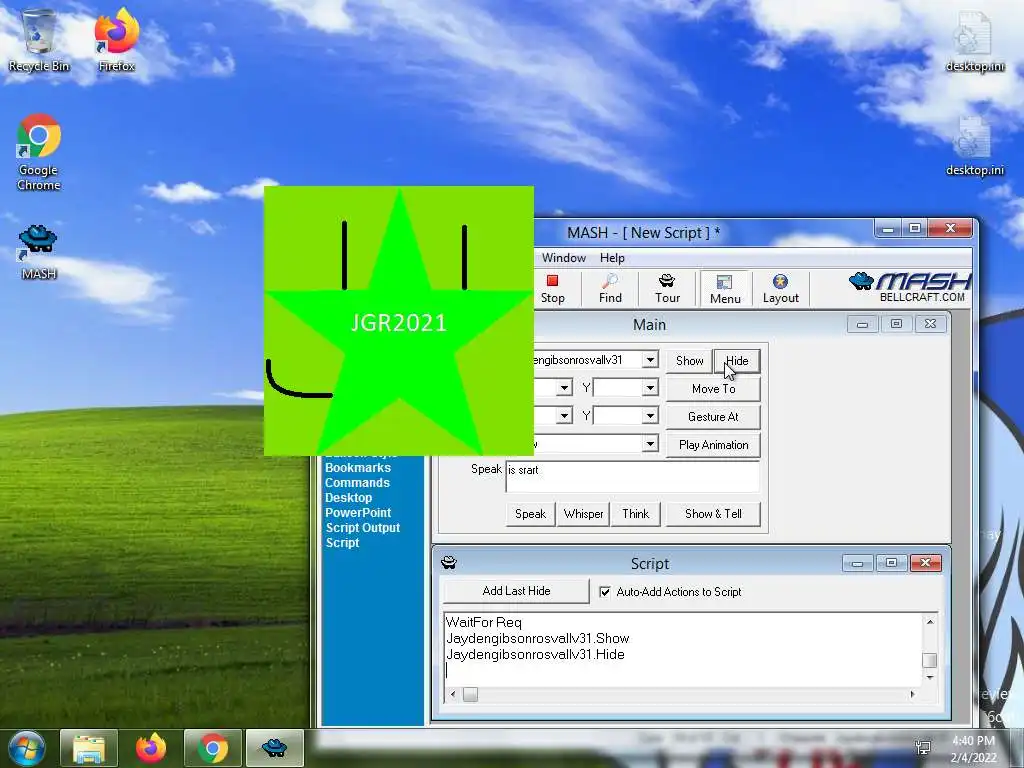
Task: Select Bookmarks in the sidebar
Action: pos(358,468)
